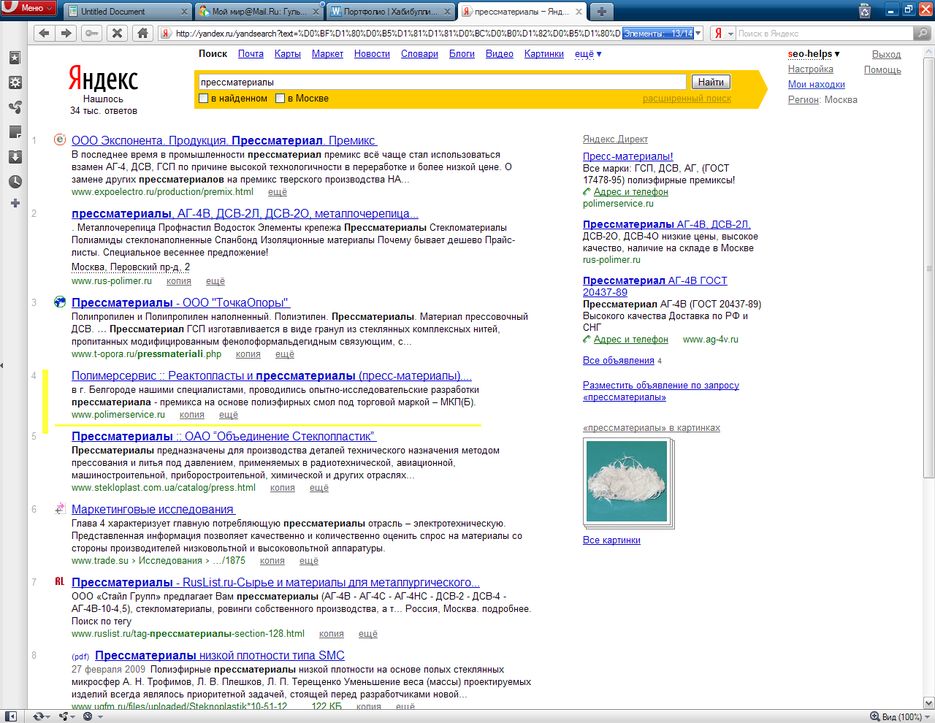
Task: Open the Блоги service link
Action: 462,54
